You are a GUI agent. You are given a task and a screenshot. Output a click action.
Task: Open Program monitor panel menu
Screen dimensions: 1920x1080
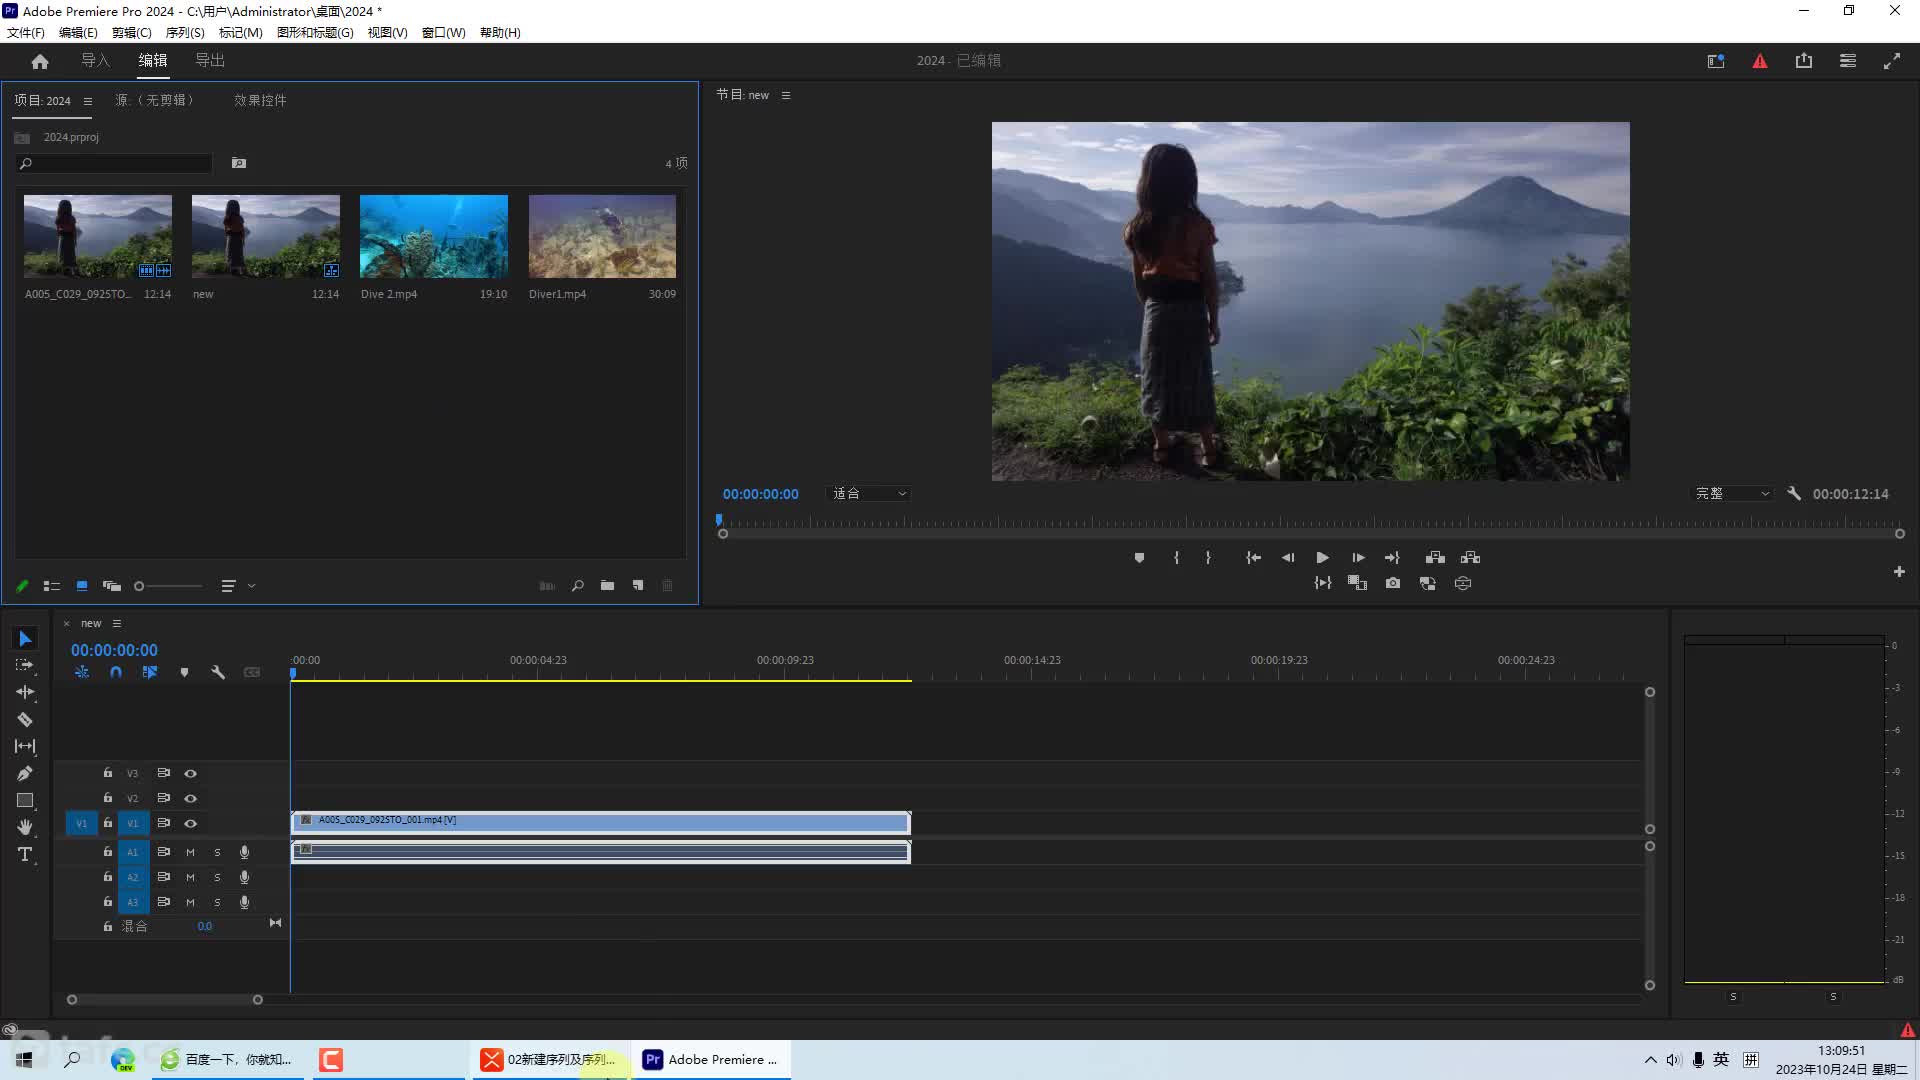coord(786,96)
